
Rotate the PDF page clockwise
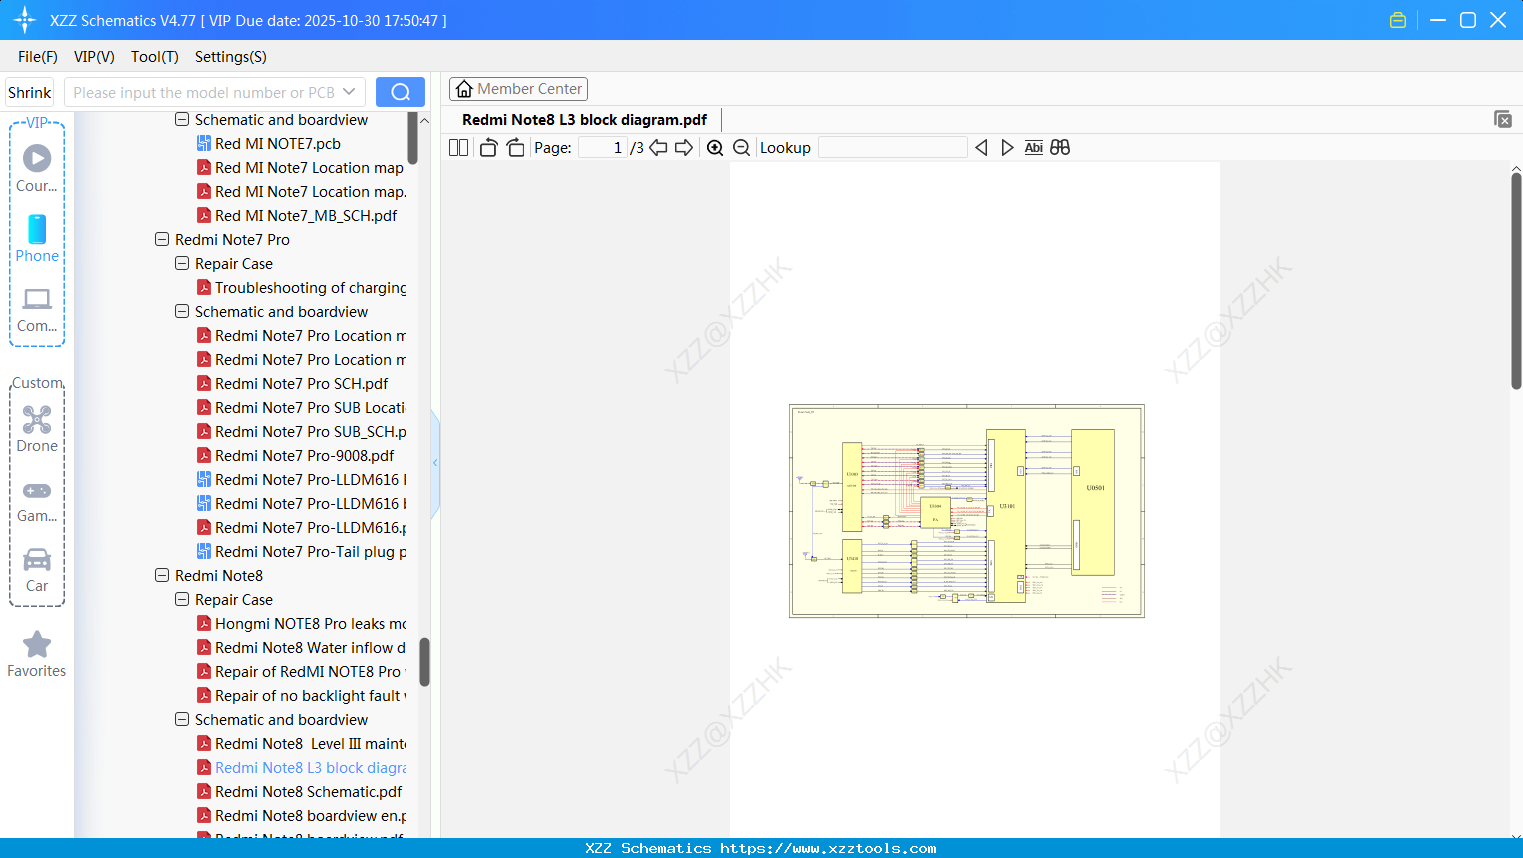(x=515, y=147)
